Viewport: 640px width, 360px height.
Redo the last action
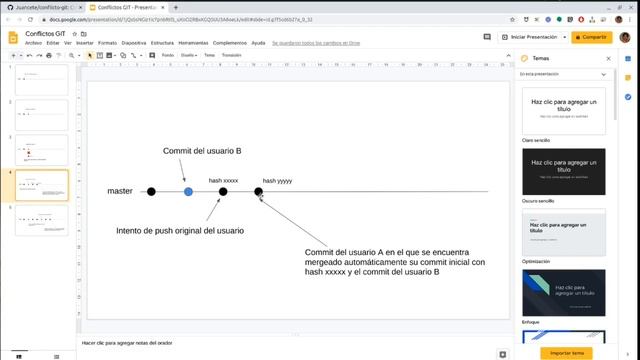[39, 55]
